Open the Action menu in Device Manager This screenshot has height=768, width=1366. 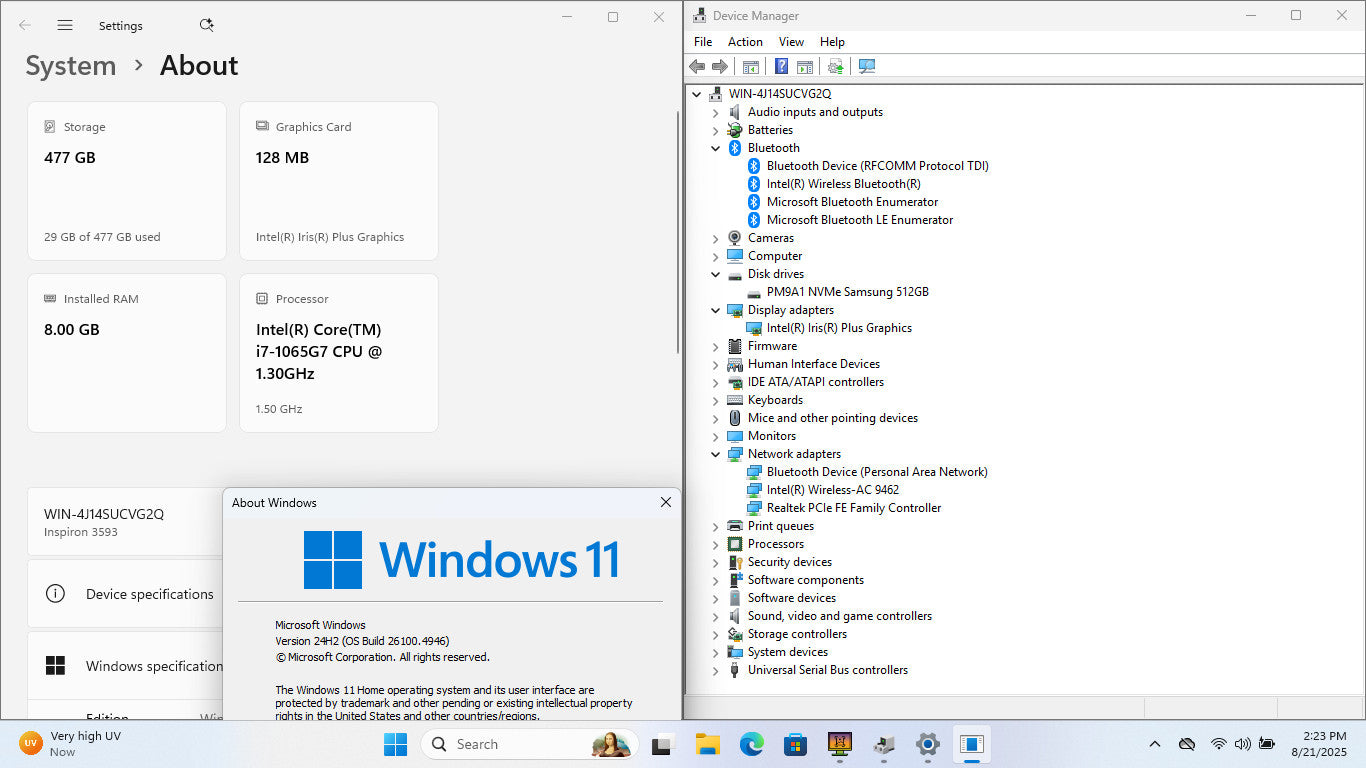tap(745, 42)
